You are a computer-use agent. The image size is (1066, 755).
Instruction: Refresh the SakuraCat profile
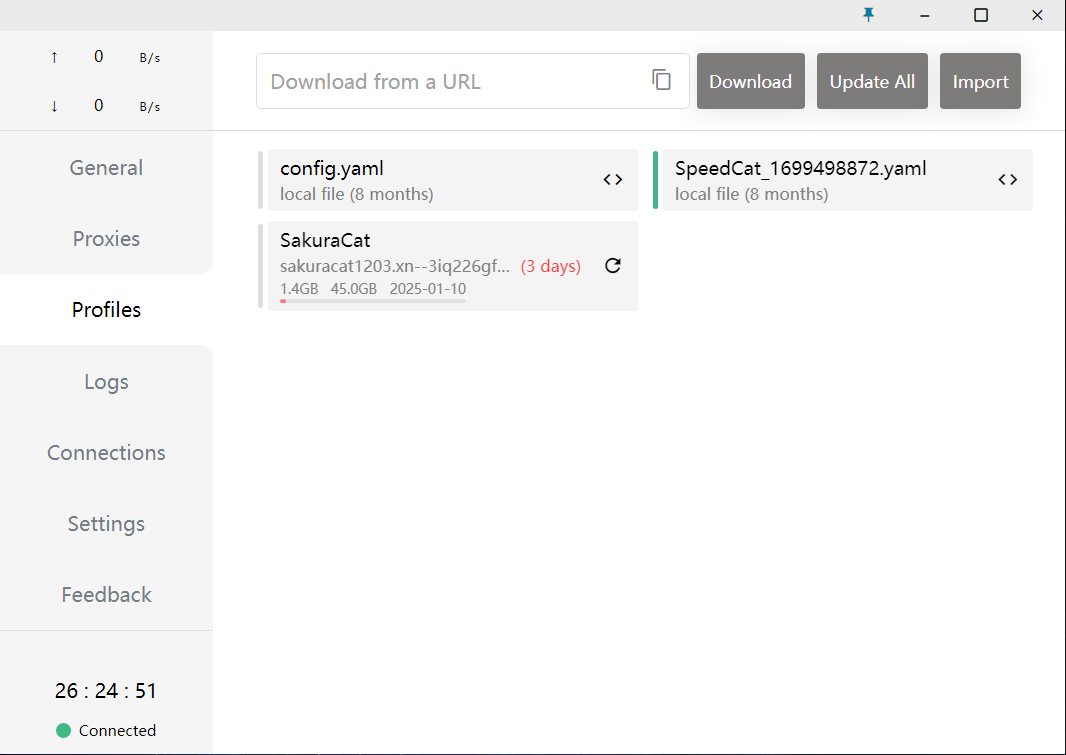tap(613, 266)
